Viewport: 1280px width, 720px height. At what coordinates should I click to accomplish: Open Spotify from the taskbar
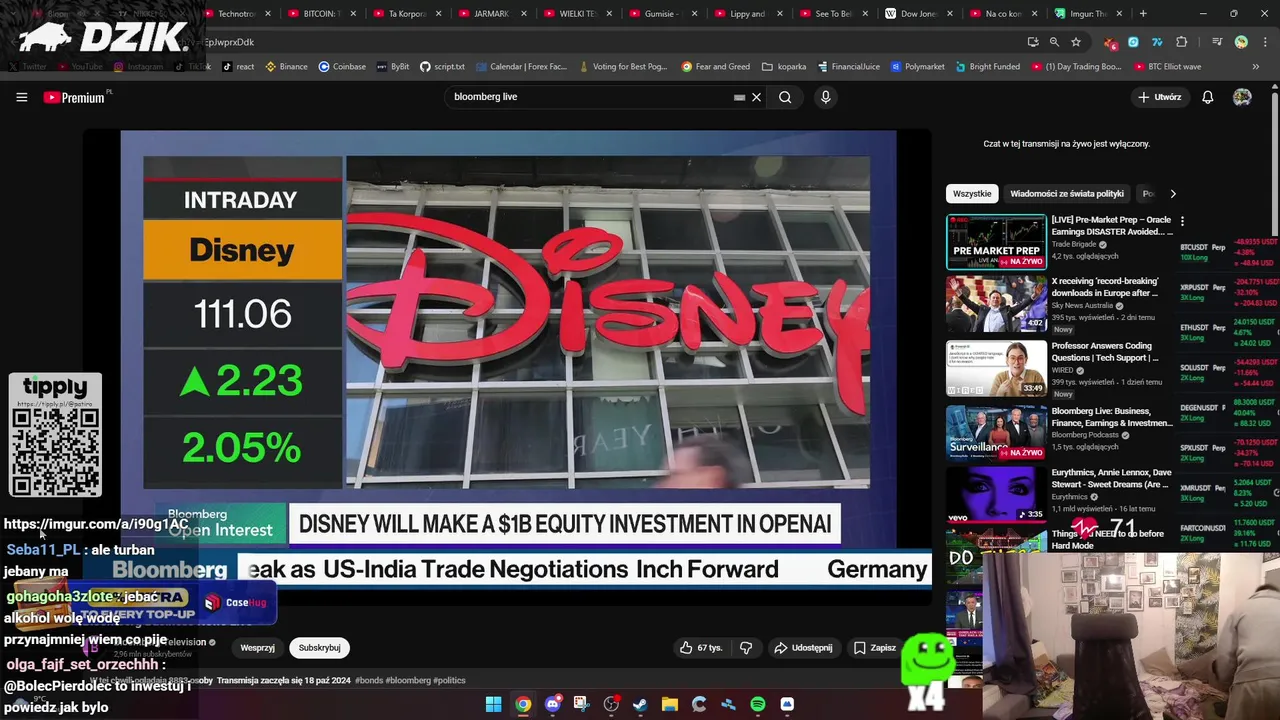758,704
